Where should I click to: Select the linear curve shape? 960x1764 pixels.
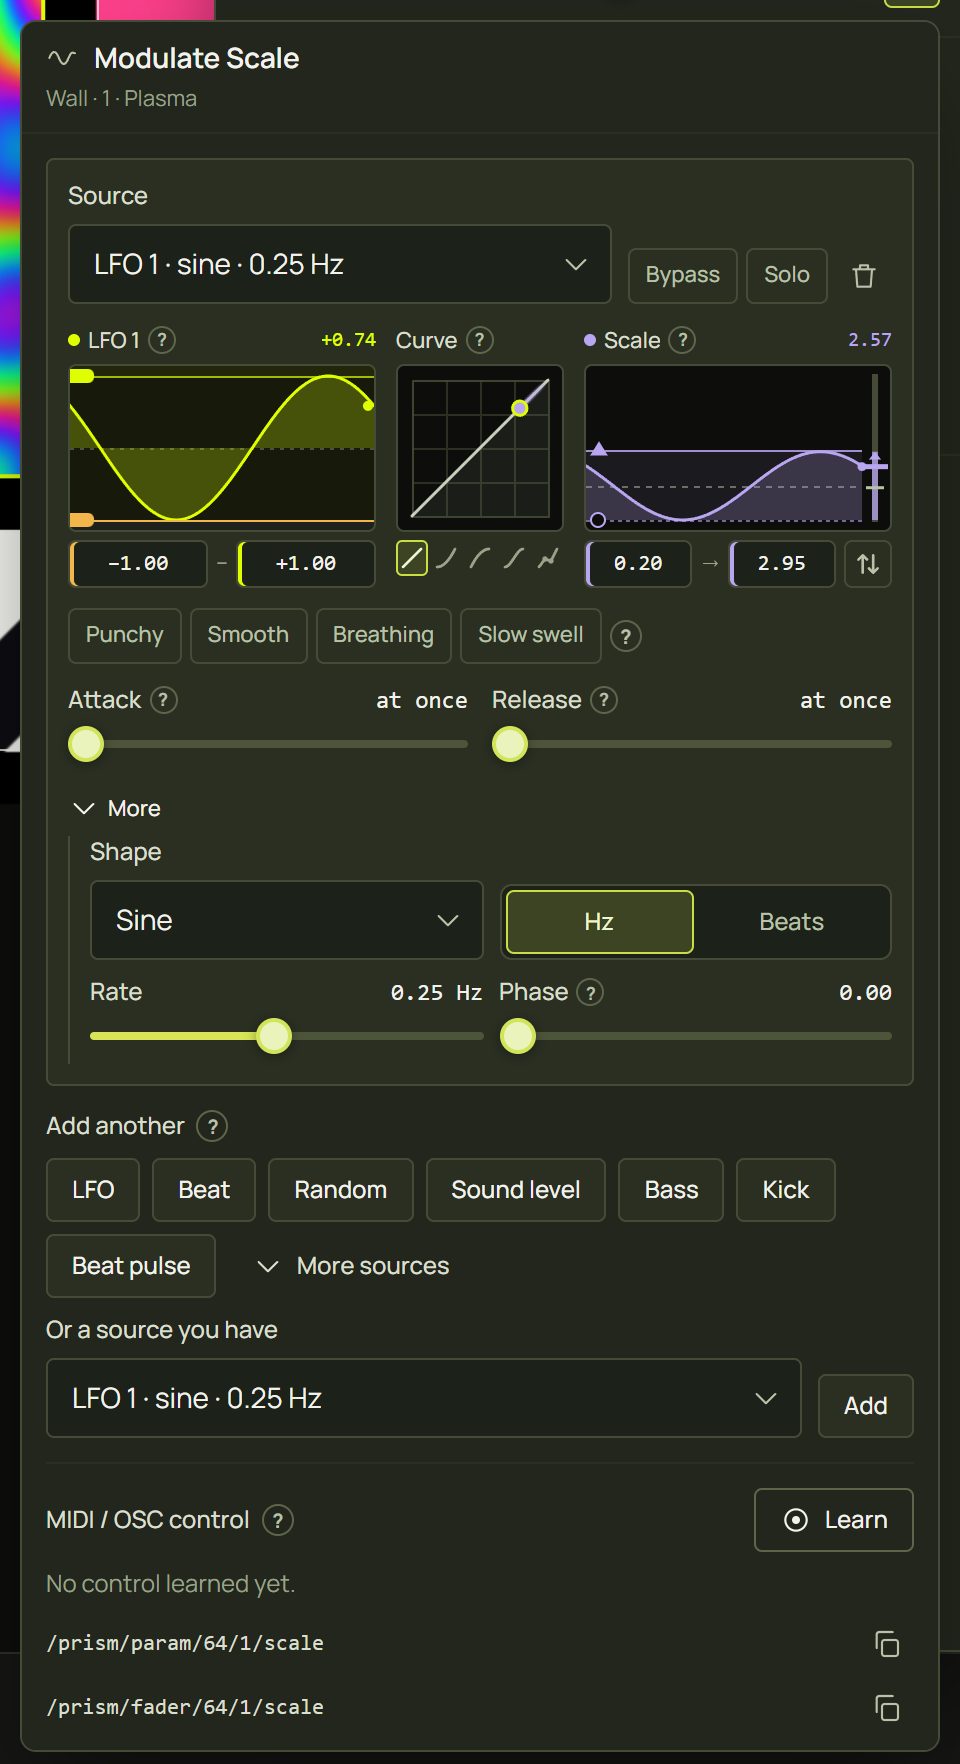click(412, 558)
